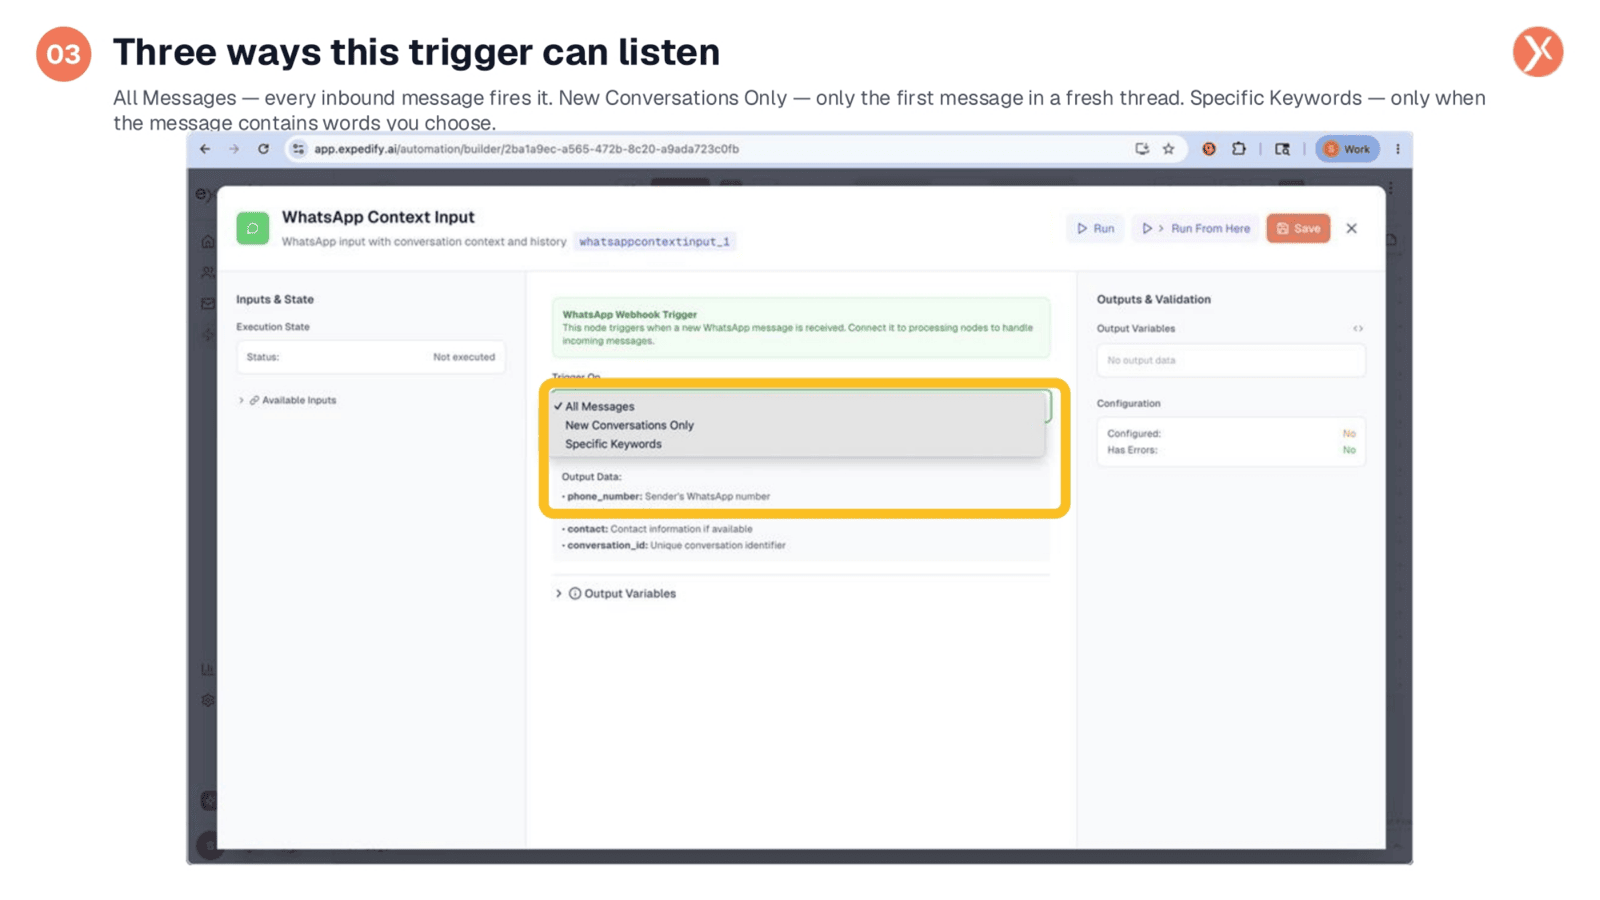Image resolution: width=1600 pixels, height=900 pixels.
Task: Run the WhatsApp Context Input node
Action: point(1096,228)
